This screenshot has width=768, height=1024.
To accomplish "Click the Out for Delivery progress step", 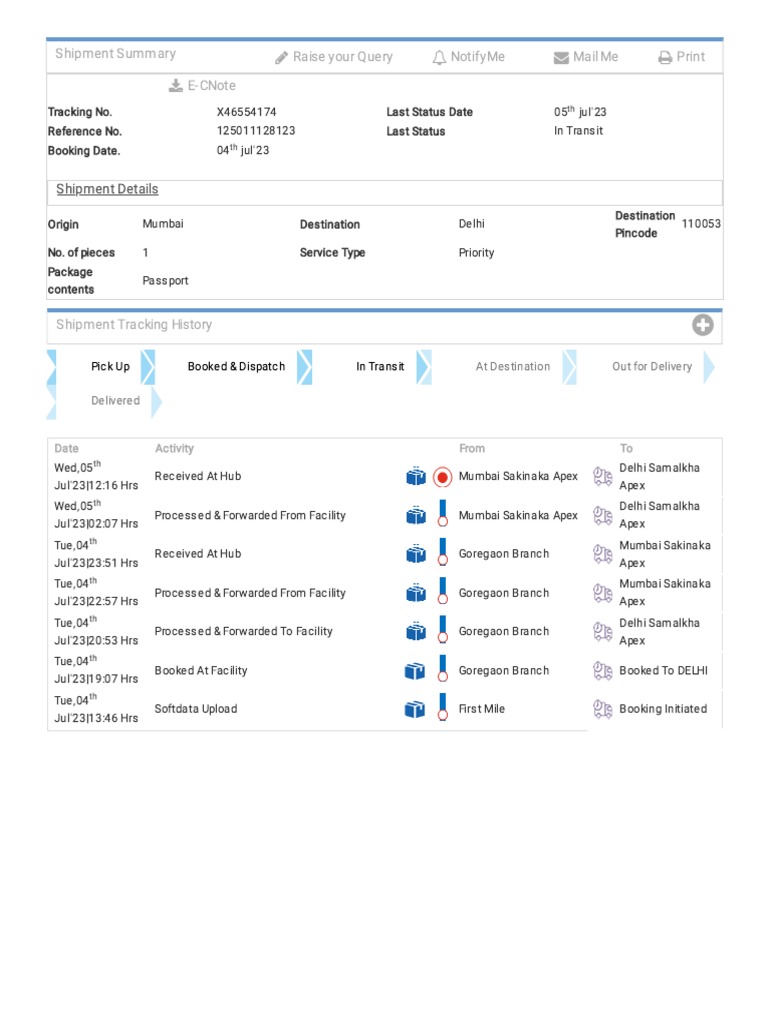I will 652,367.
